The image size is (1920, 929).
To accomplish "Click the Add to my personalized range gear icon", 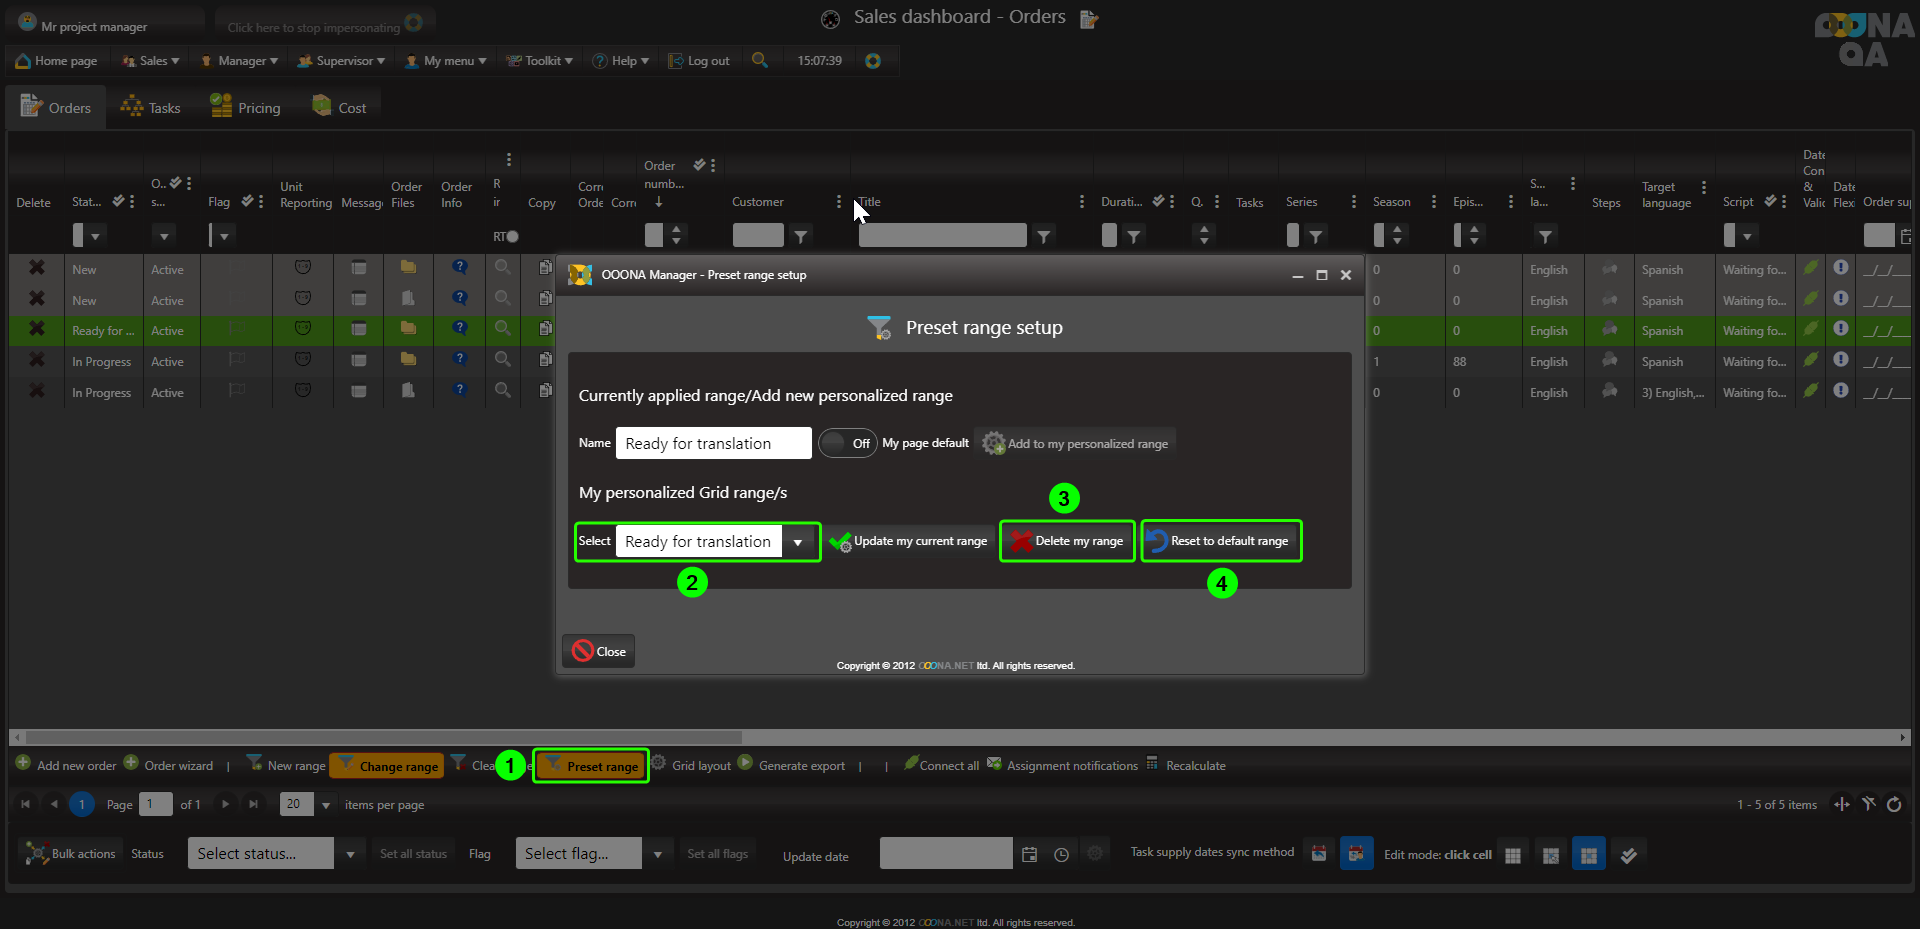I will point(993,443).
